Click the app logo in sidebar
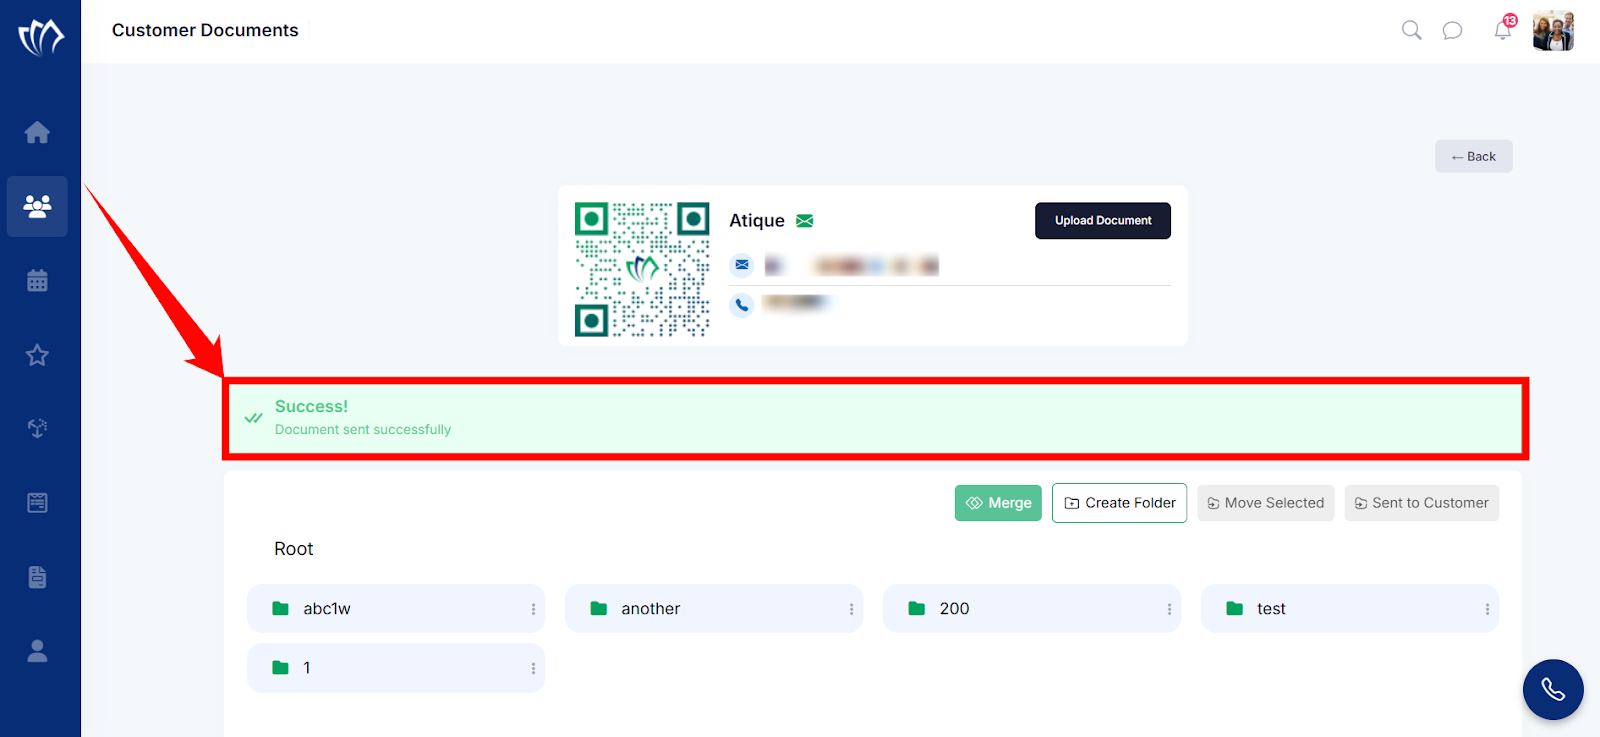This screenshot has width=1600, height=737. (41, 37)
